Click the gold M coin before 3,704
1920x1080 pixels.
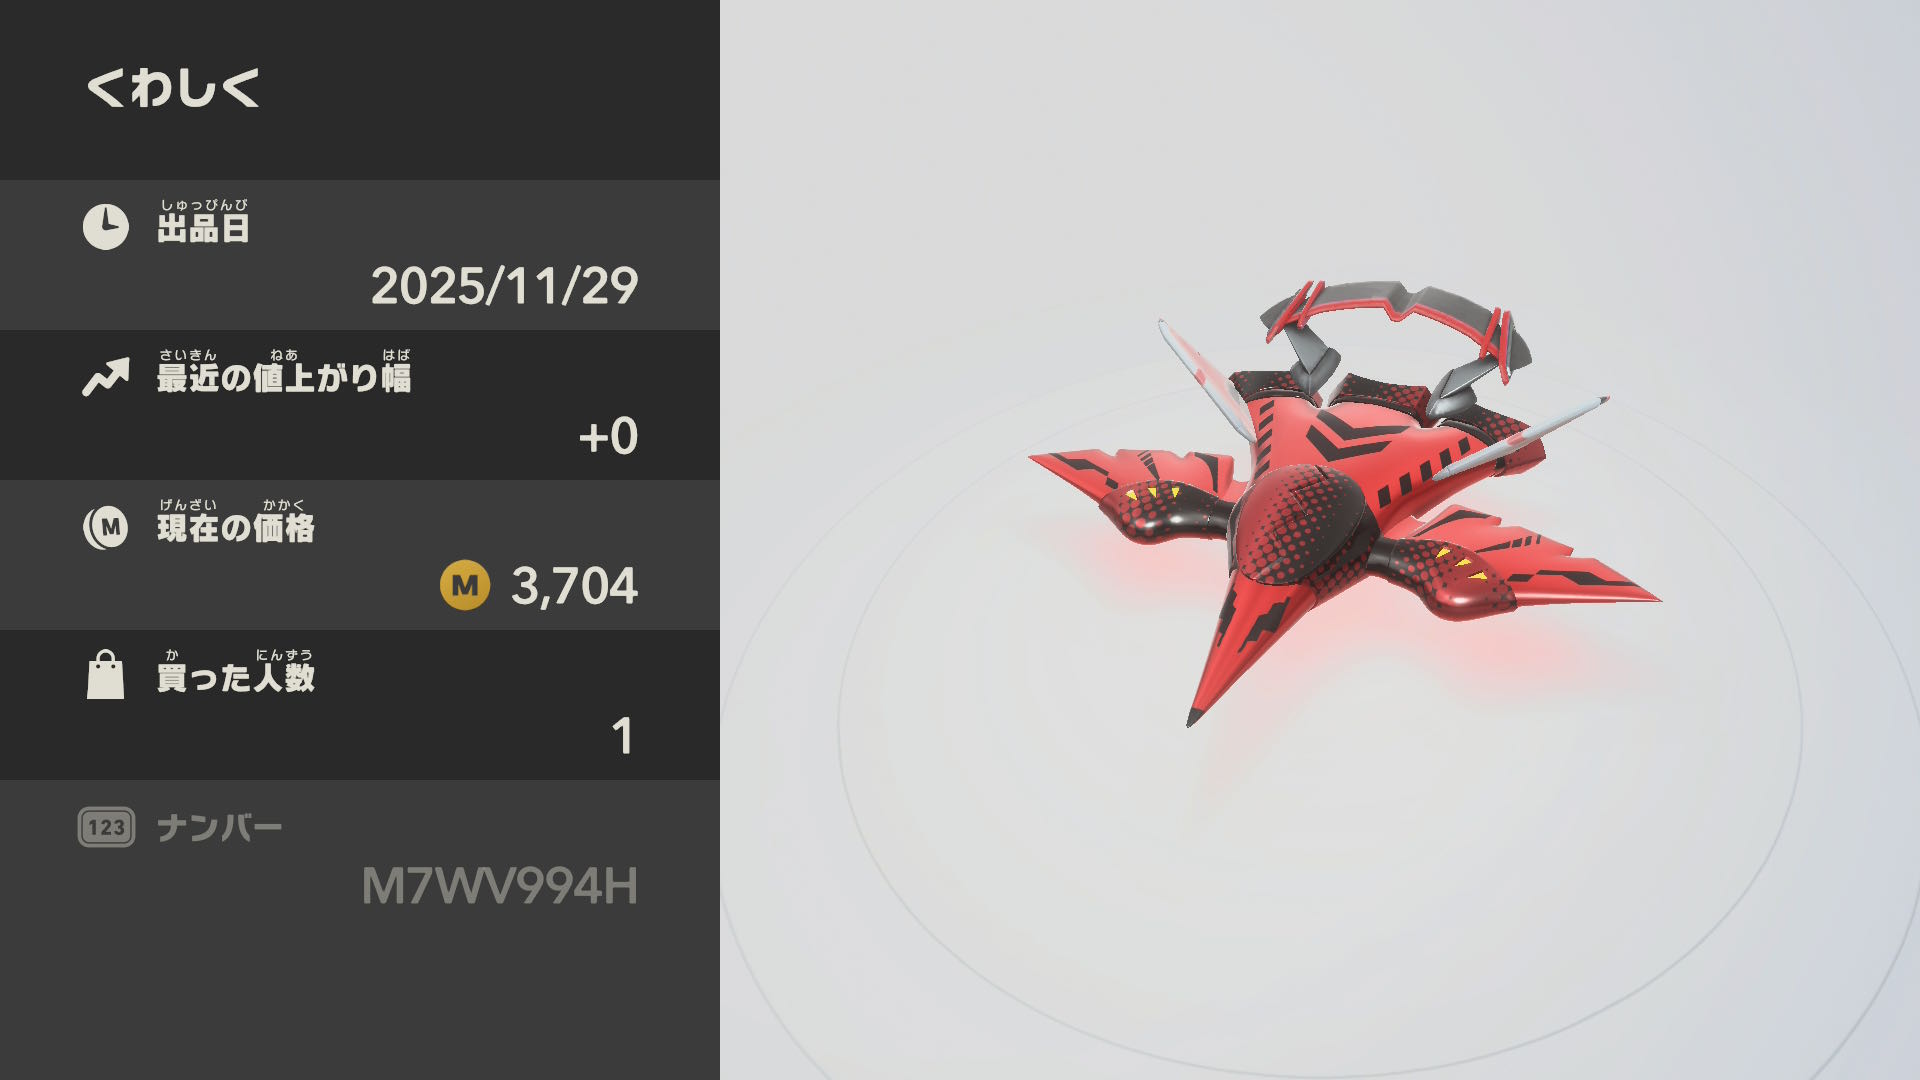pos(465,585)
